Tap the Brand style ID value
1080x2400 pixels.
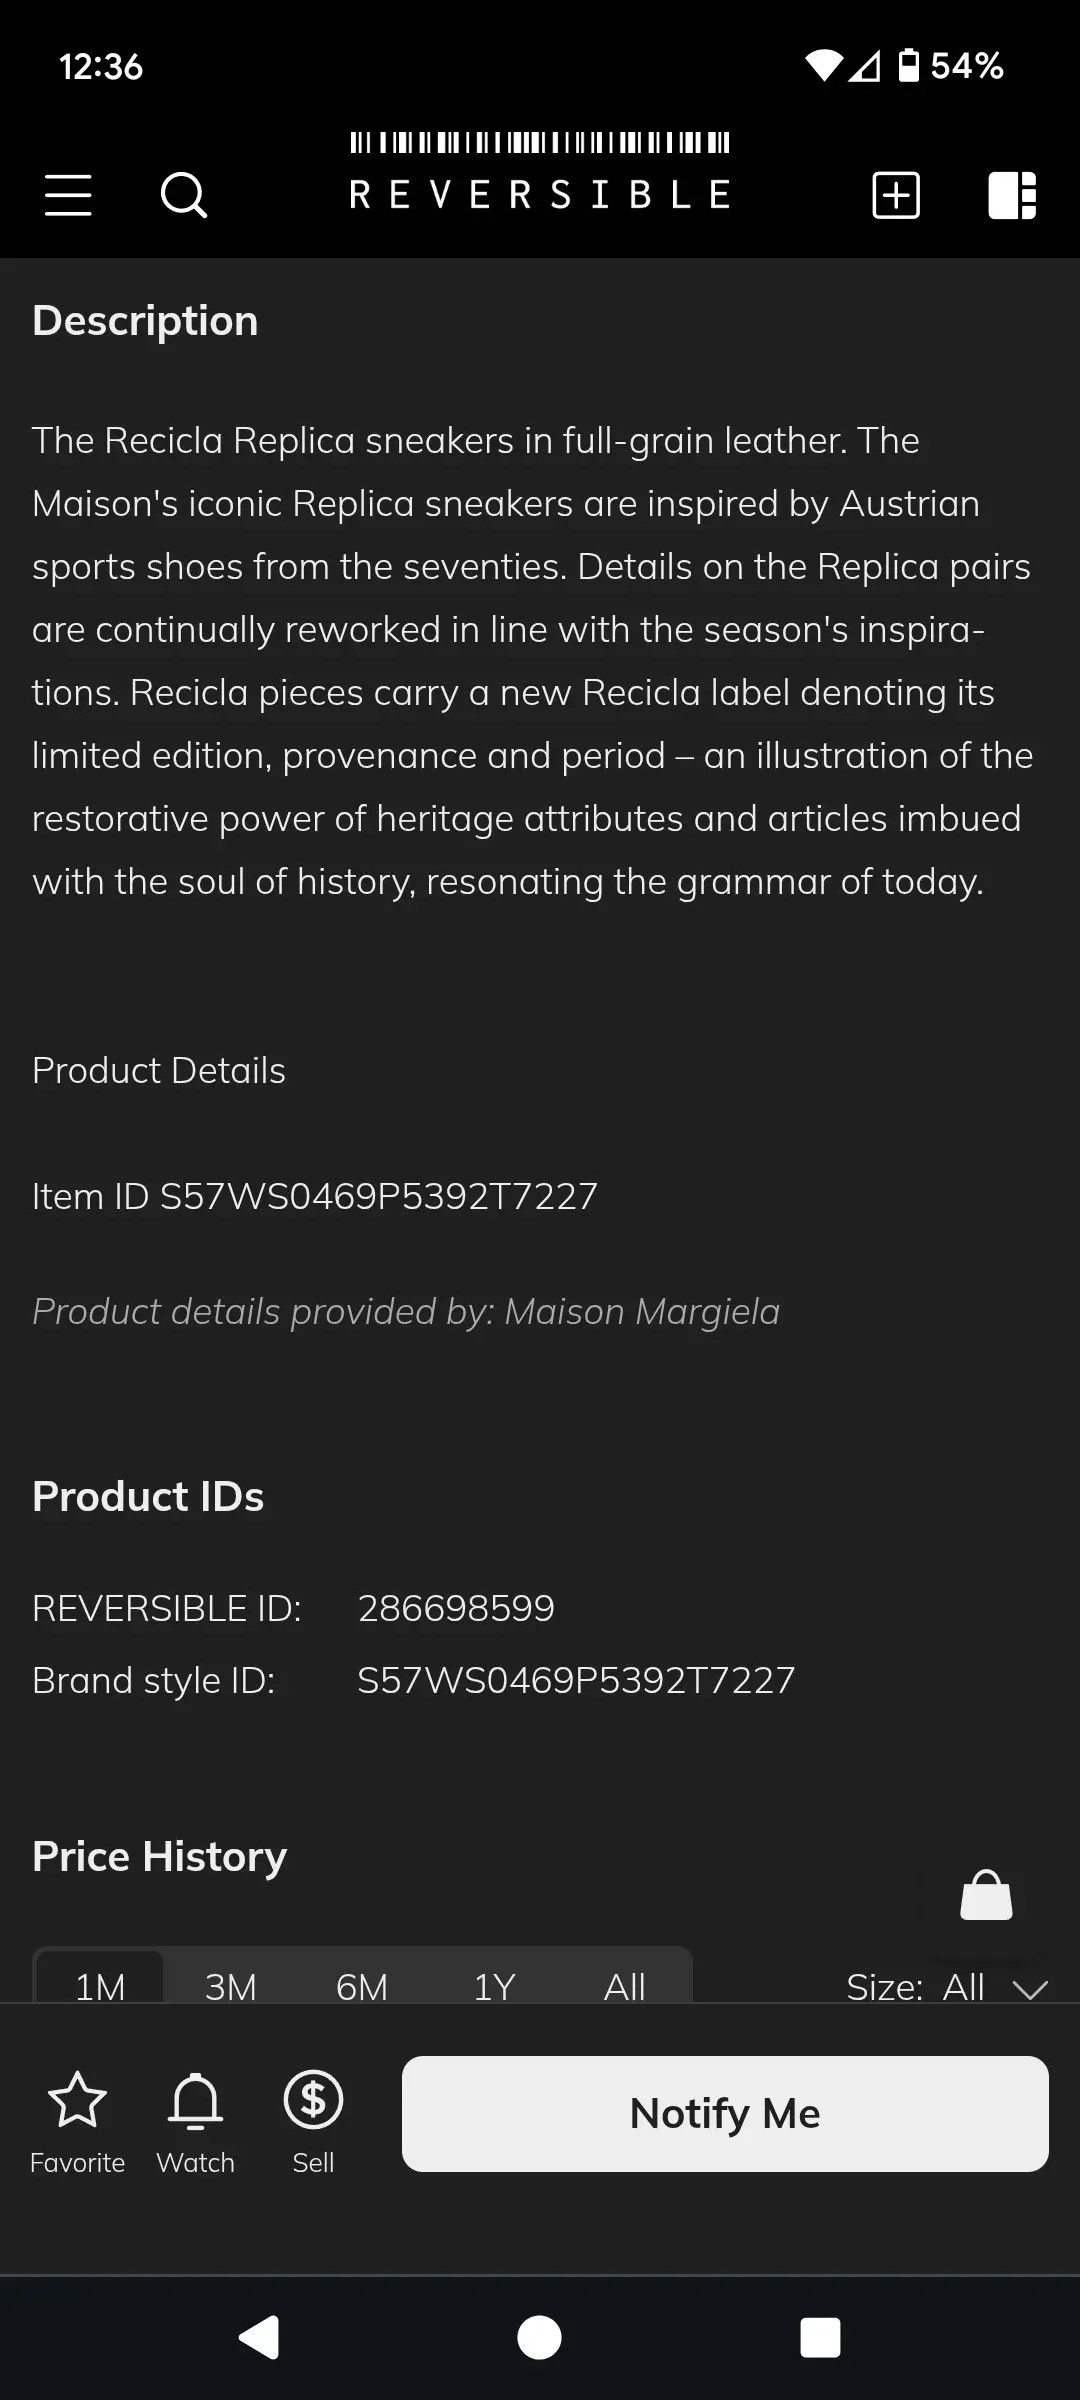point(576,1680)
